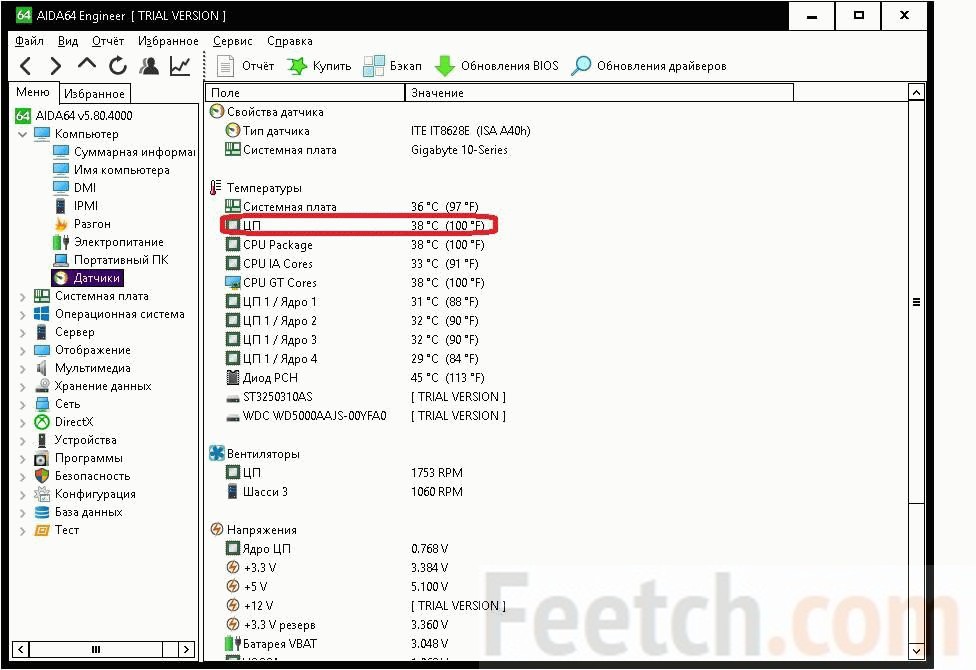Click the База данных icon
Screen dimensions: 976x670
click(x=42, y=512)
